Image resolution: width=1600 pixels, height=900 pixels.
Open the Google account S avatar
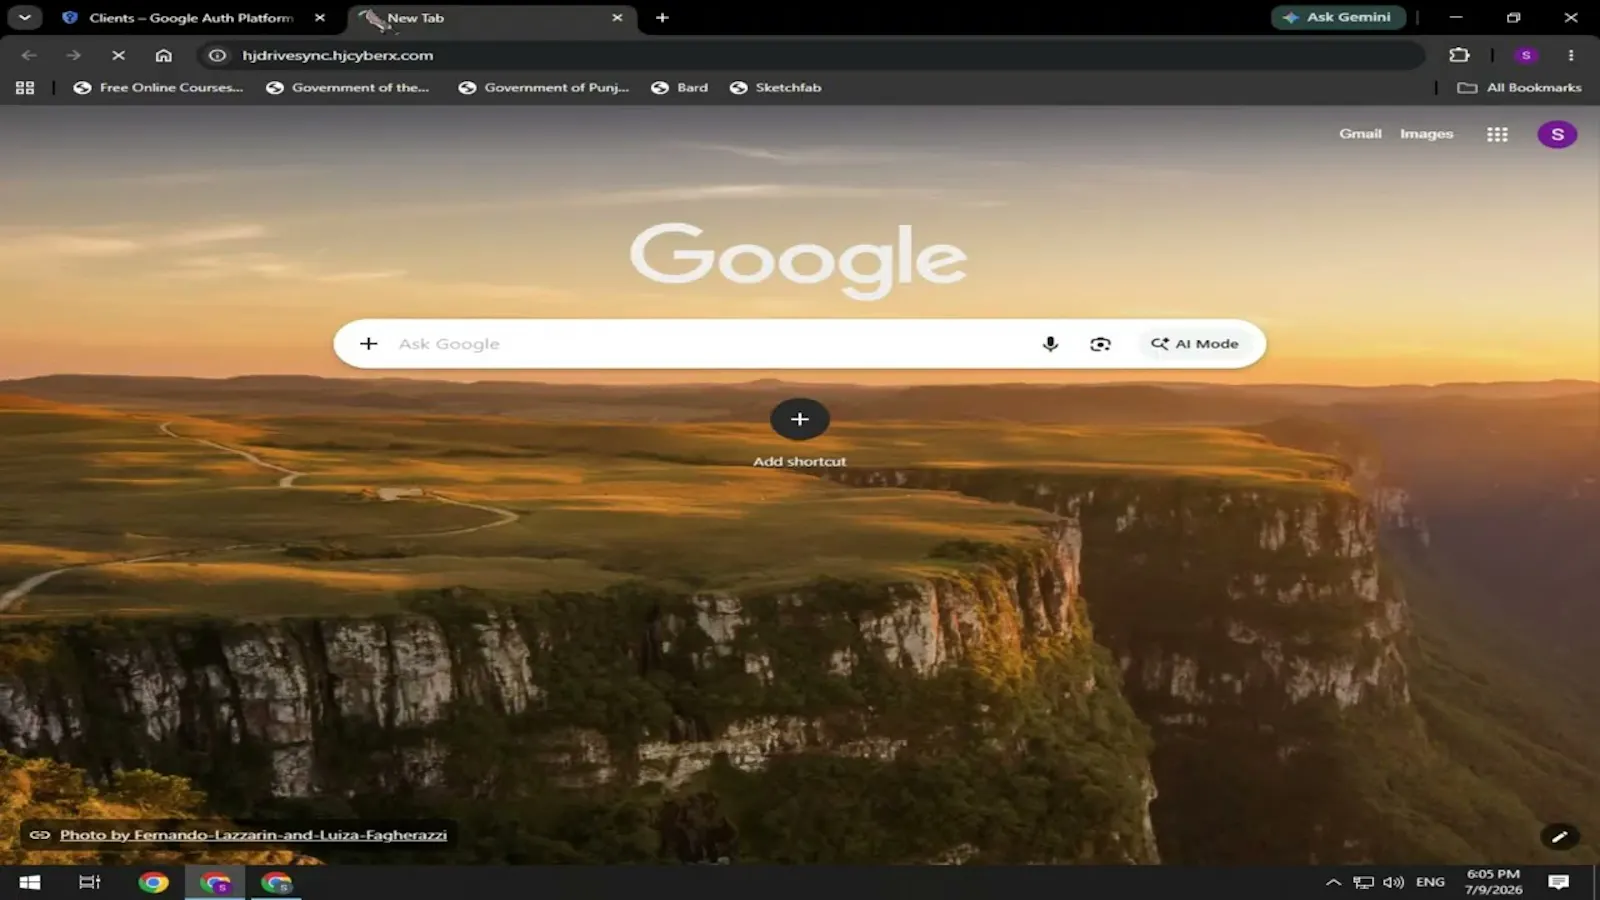[x=1557, y=134]
